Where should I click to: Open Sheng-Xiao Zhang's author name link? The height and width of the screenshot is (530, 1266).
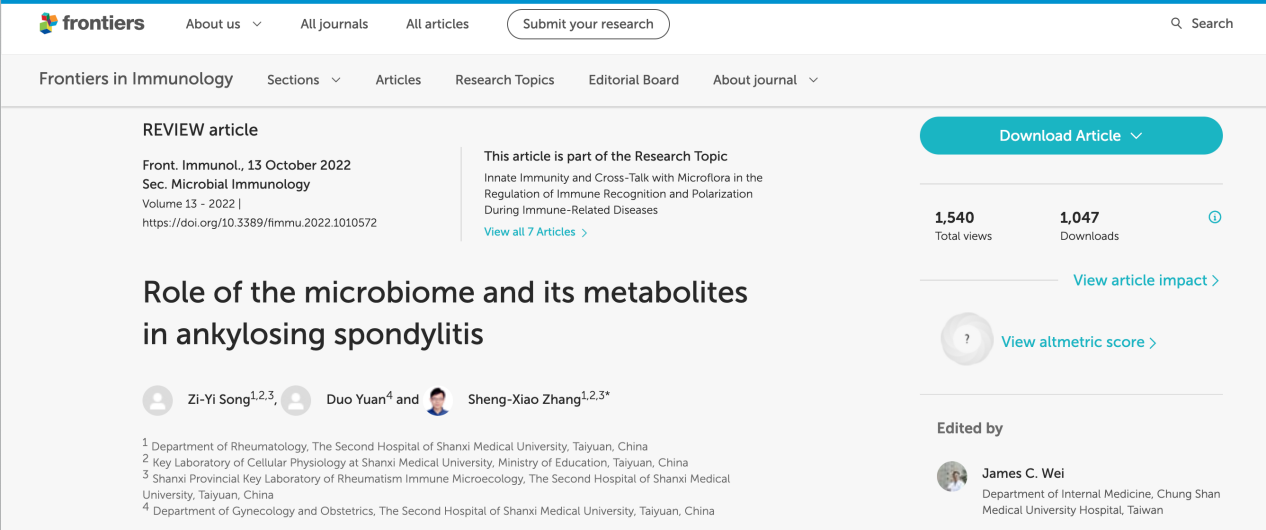tap(524, 400)
